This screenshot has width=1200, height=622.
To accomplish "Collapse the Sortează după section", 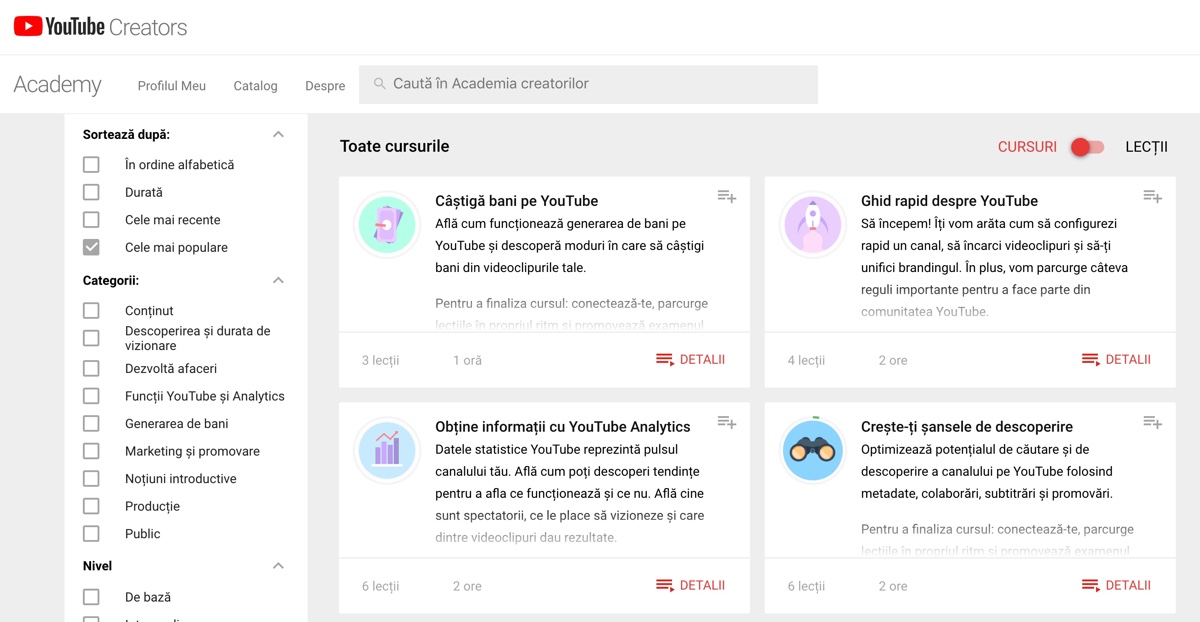I will [x=279, y=133].
